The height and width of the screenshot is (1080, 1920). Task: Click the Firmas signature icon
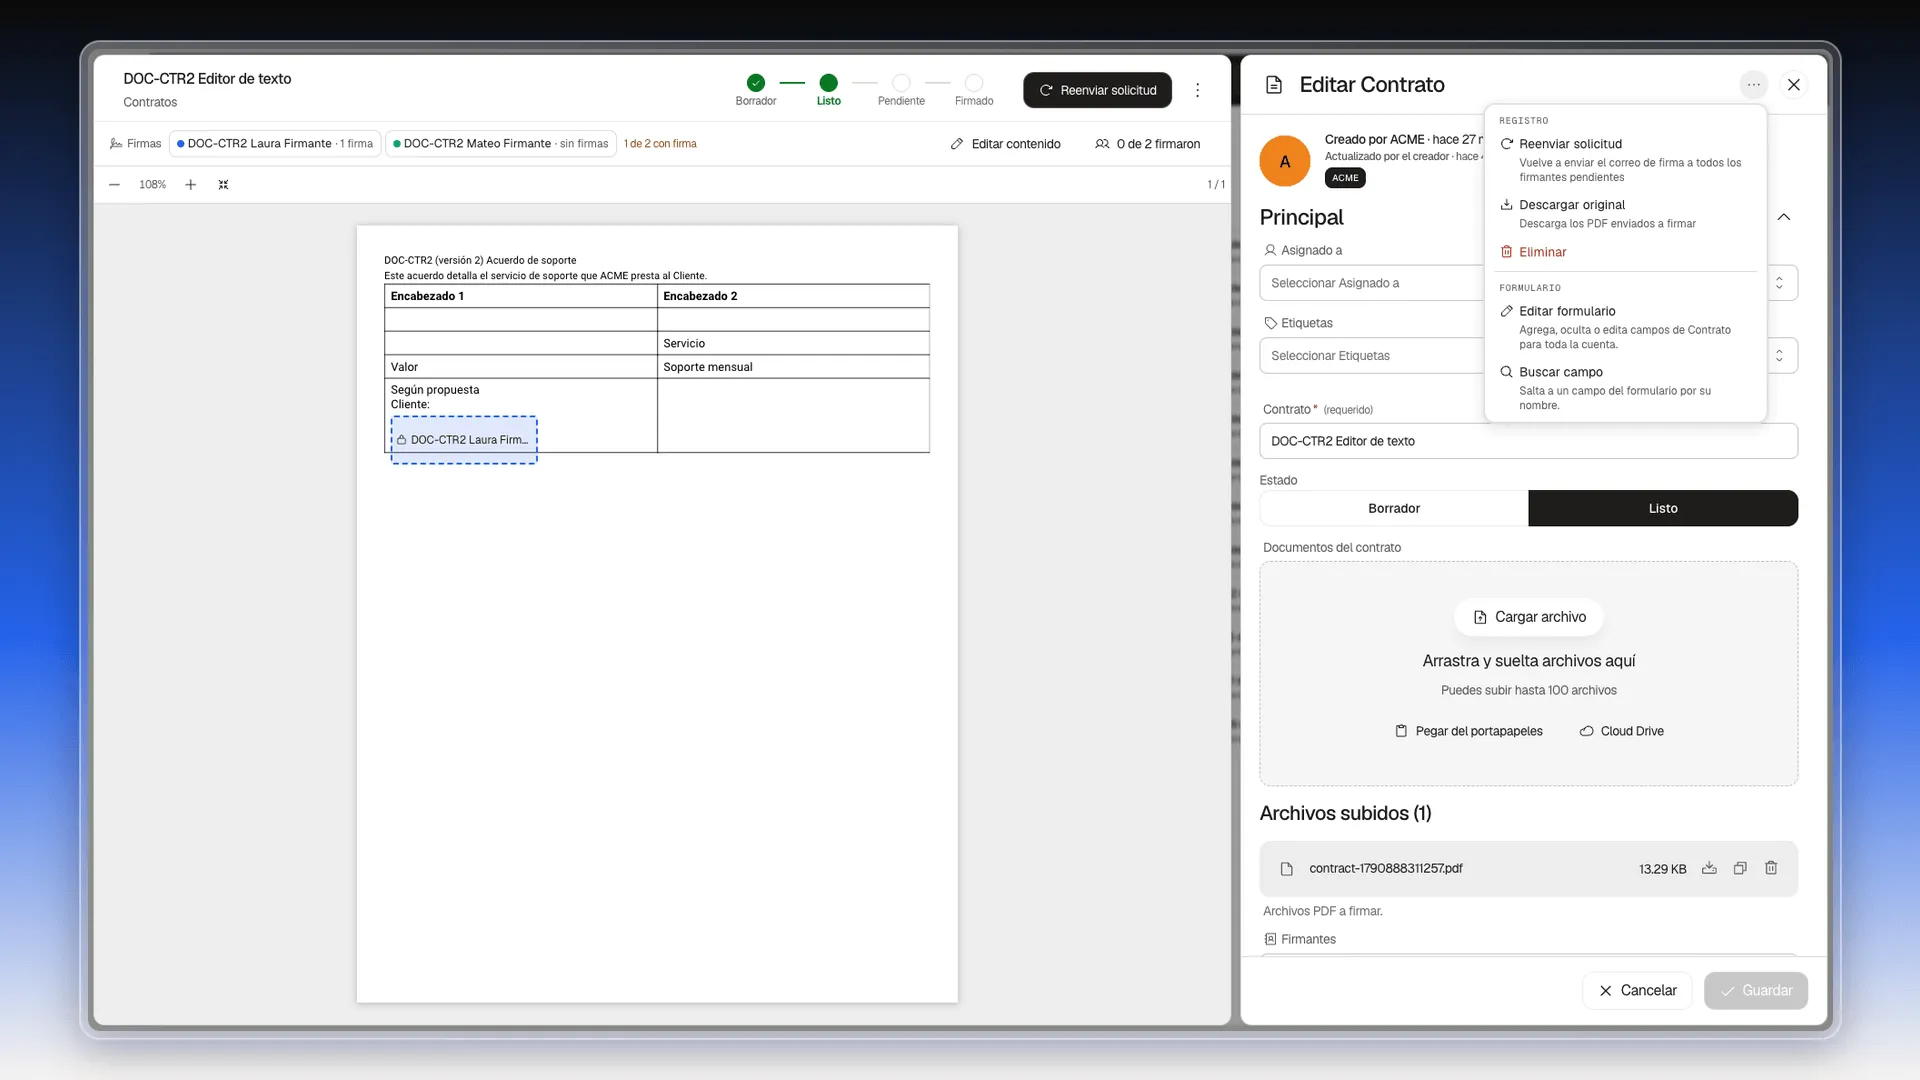pos(116,144)
